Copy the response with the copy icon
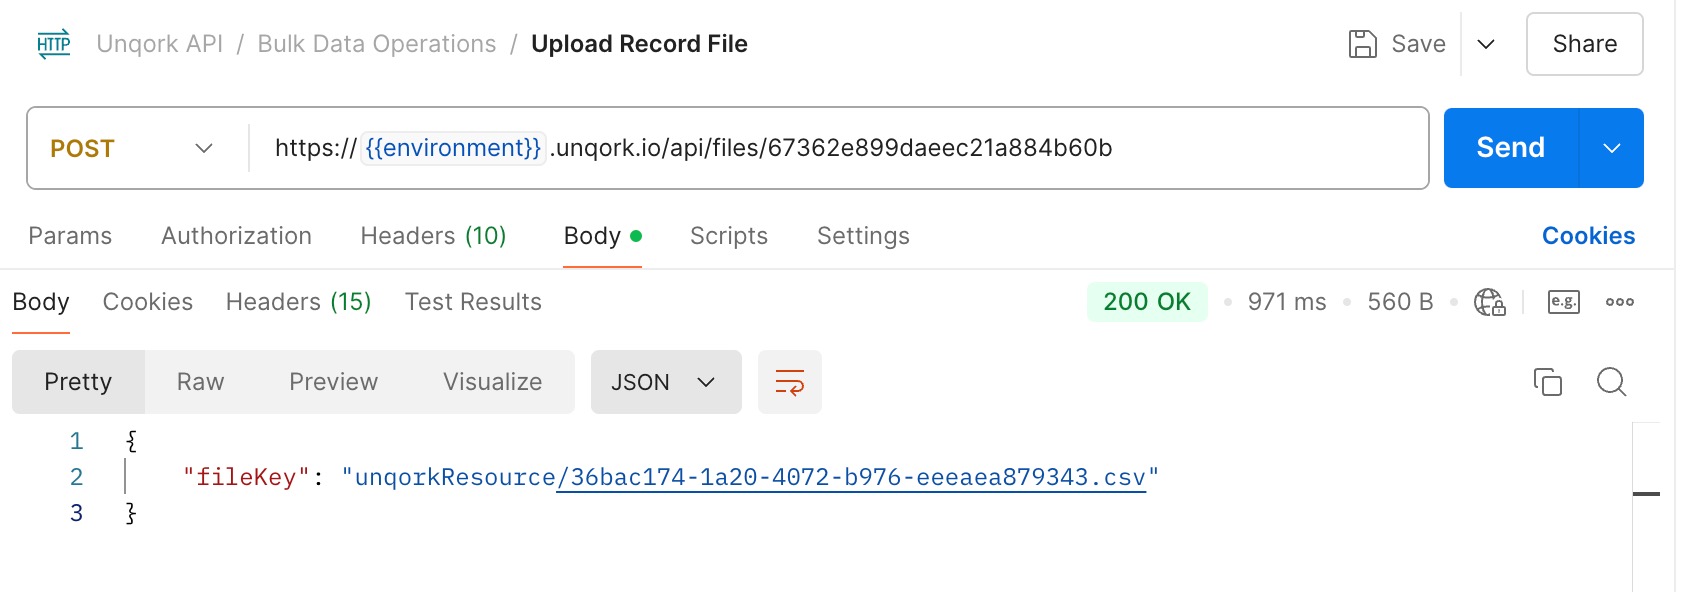 tap(1547, 382)
